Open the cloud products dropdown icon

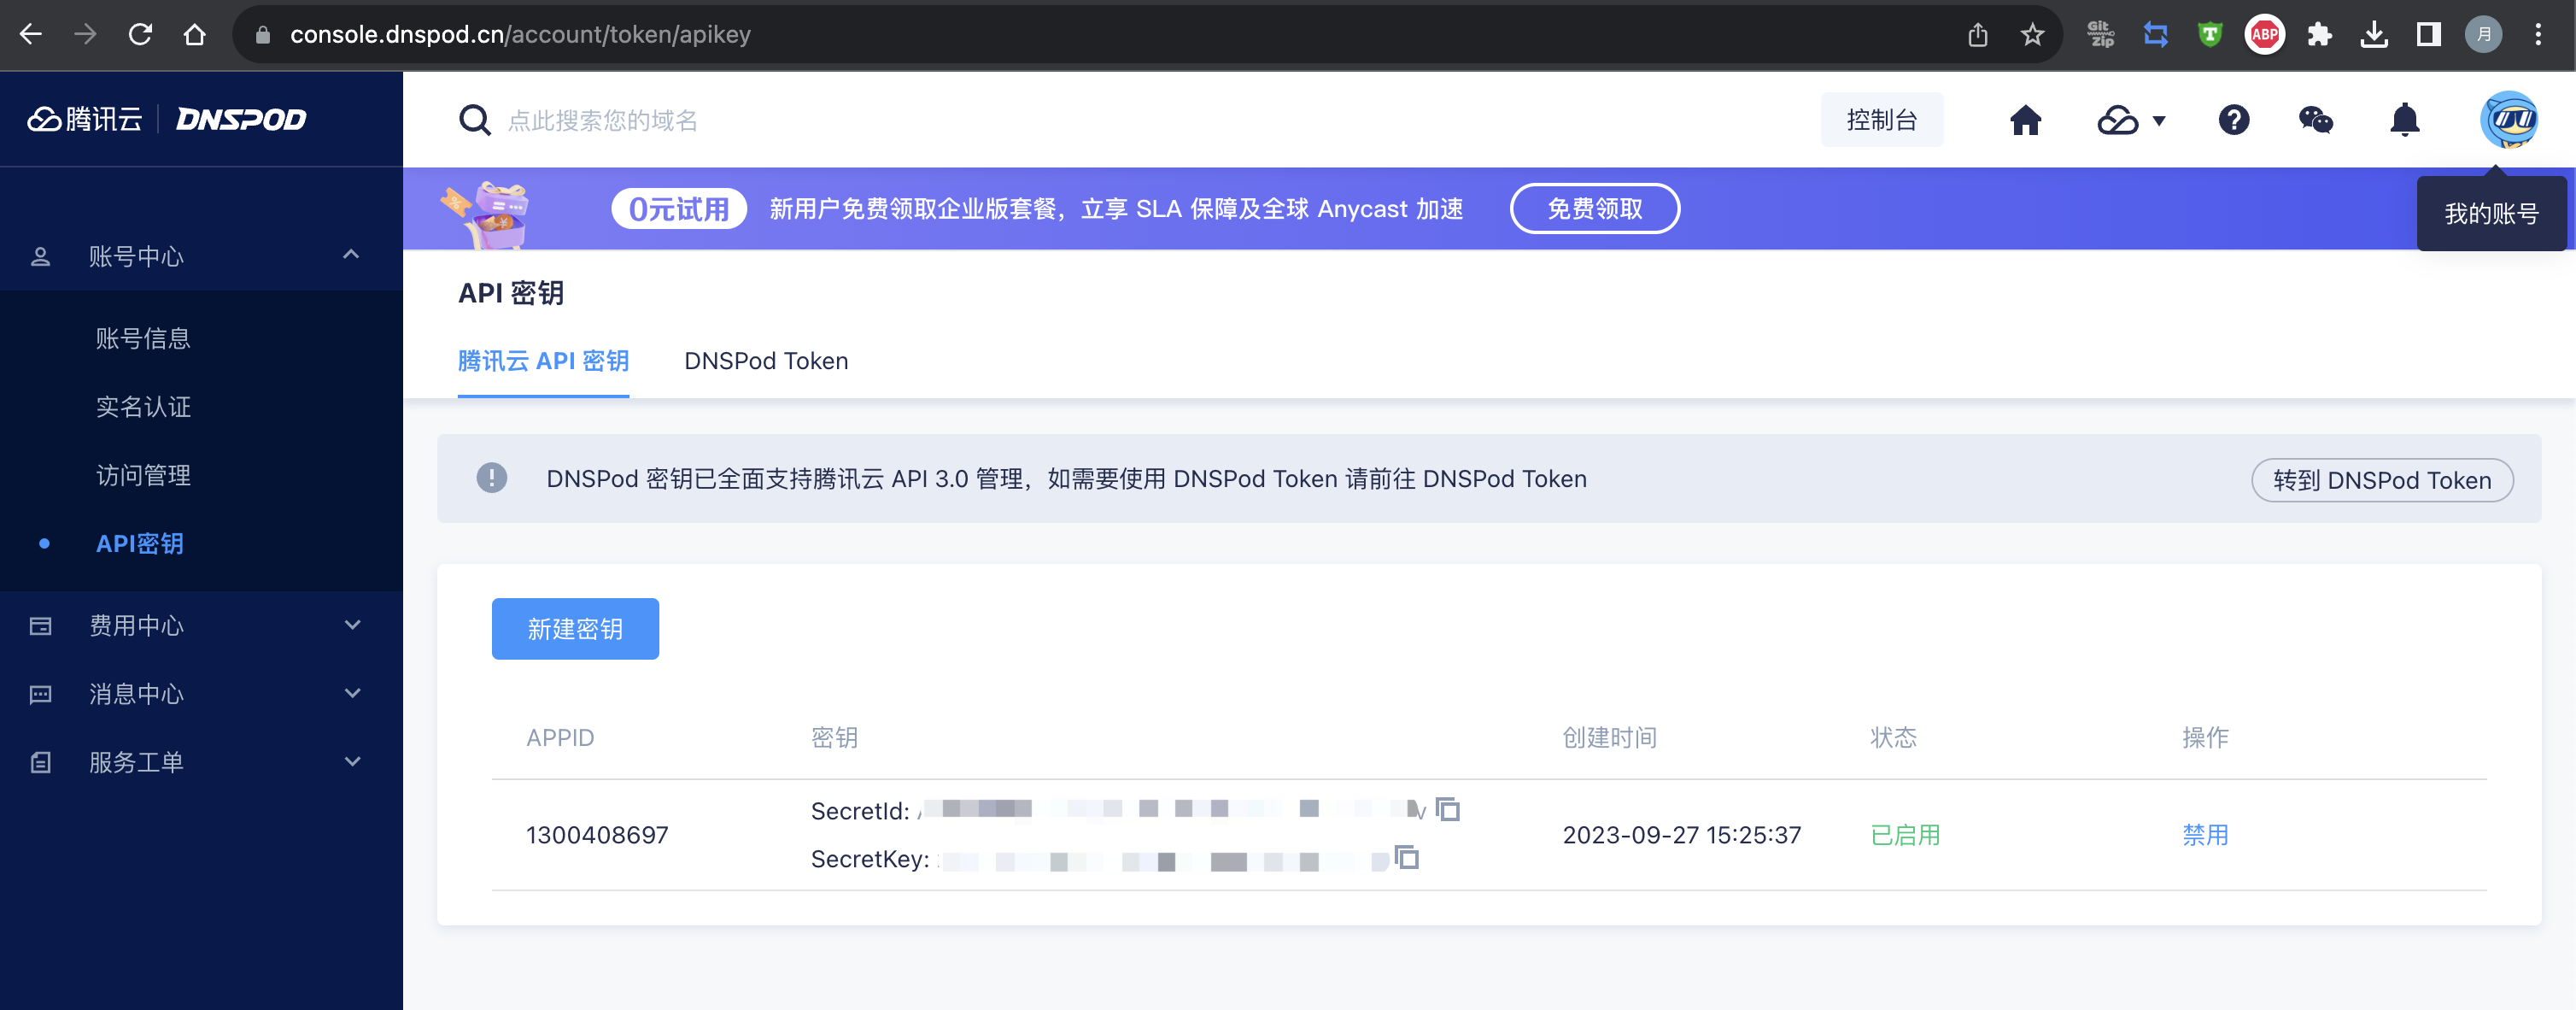(x=2131, y=121)
